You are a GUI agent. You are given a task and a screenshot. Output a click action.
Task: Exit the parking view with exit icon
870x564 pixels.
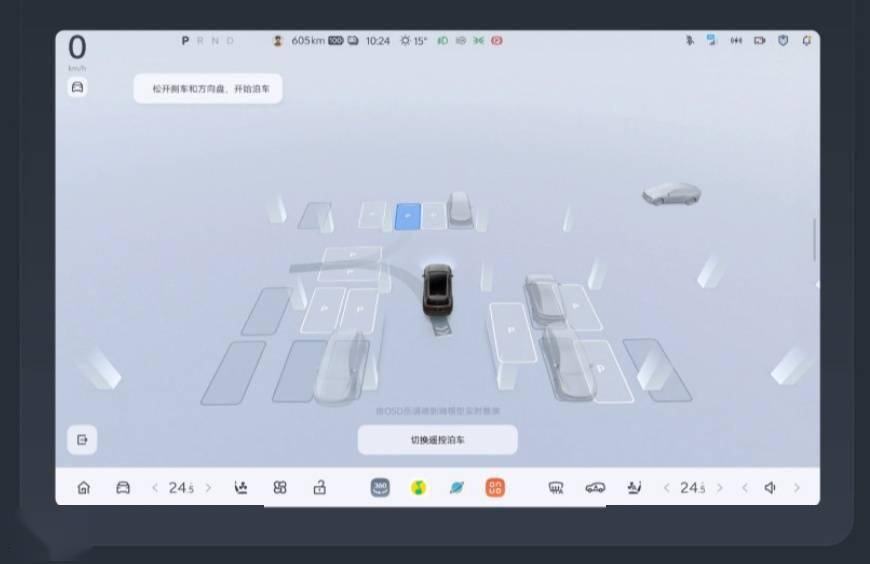[82, 440]
